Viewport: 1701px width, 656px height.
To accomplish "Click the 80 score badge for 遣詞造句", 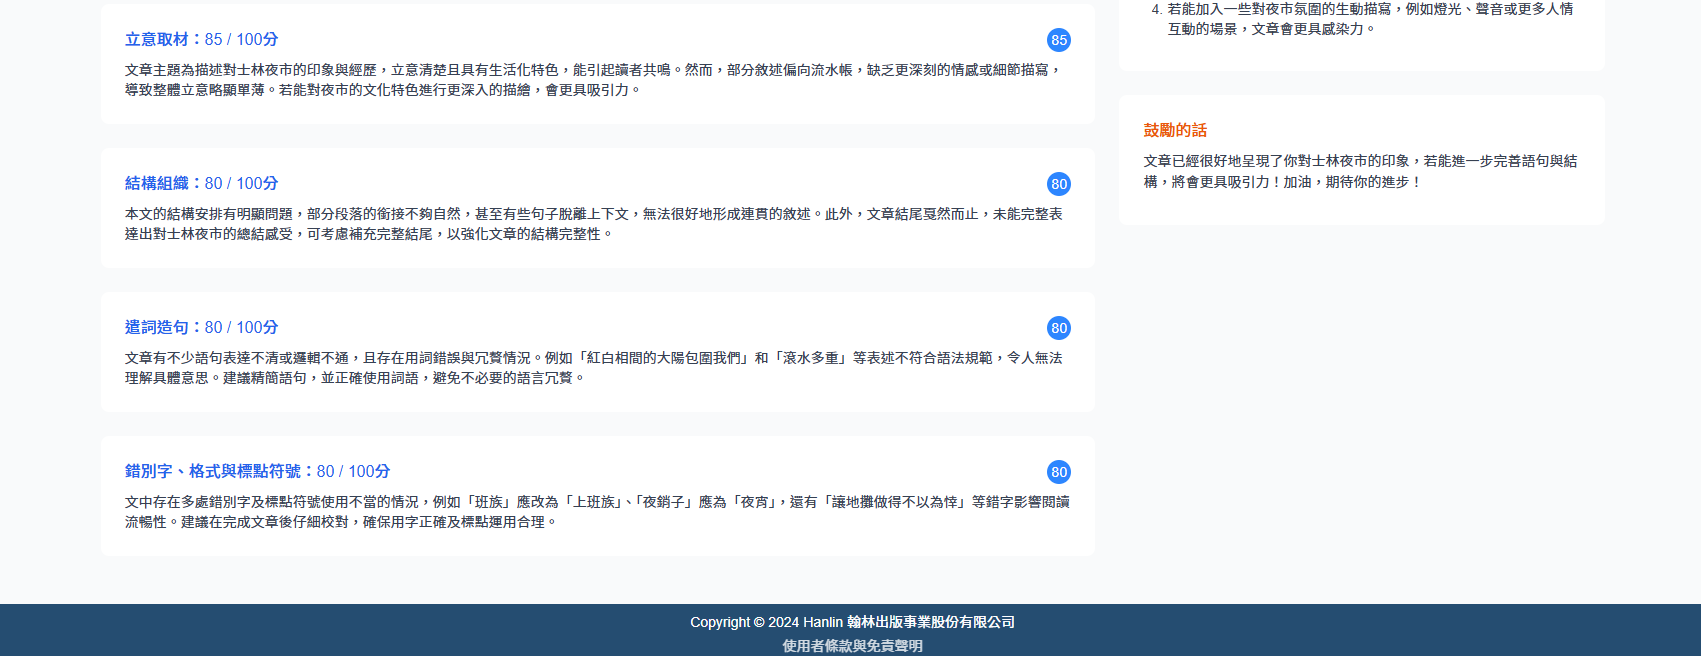I will pyautogui.click(x=1058, y=328).
